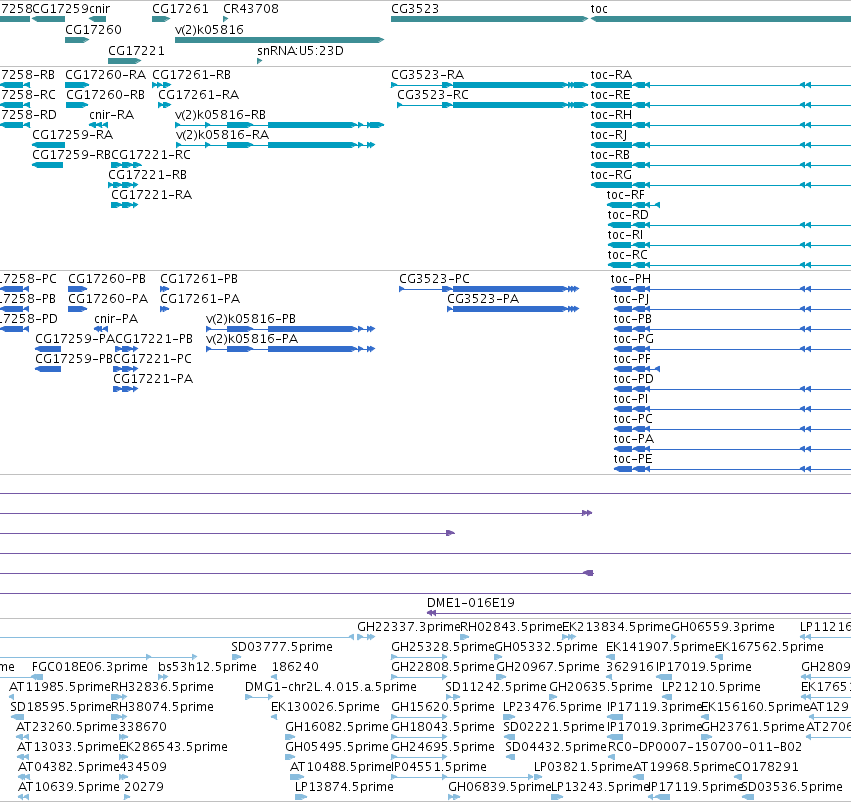Select protein toc-PJ
Screen dimensions: 851x802
tap(631, 298)
